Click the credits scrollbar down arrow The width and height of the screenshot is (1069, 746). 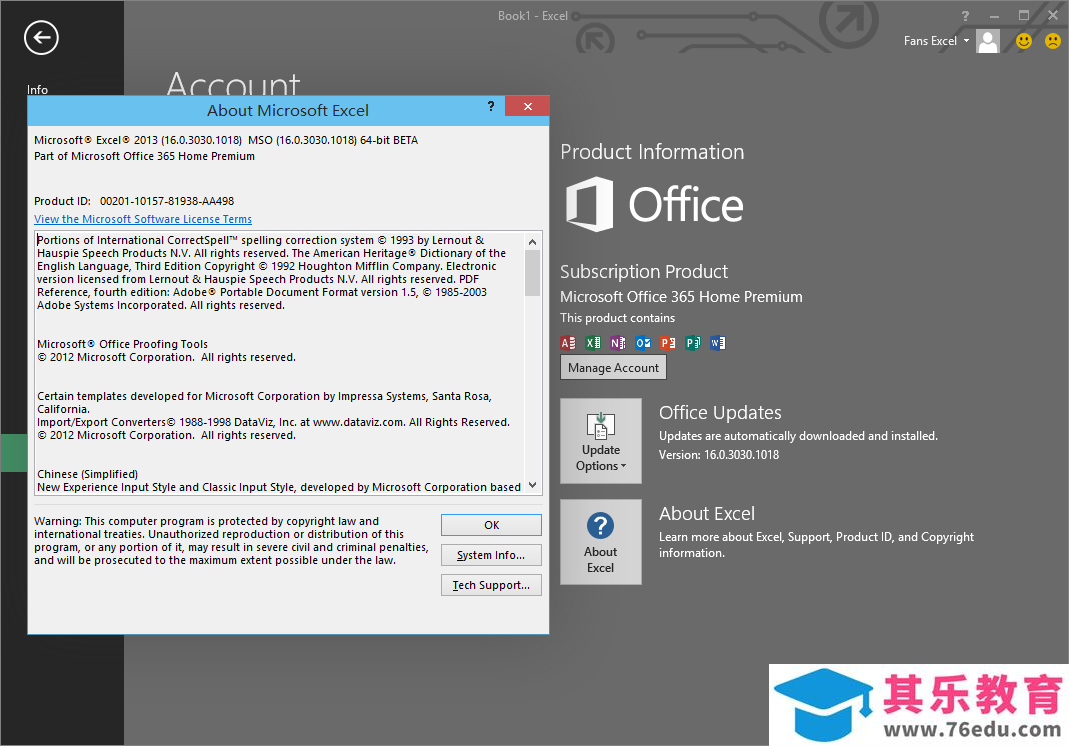(x=532, y=485)
